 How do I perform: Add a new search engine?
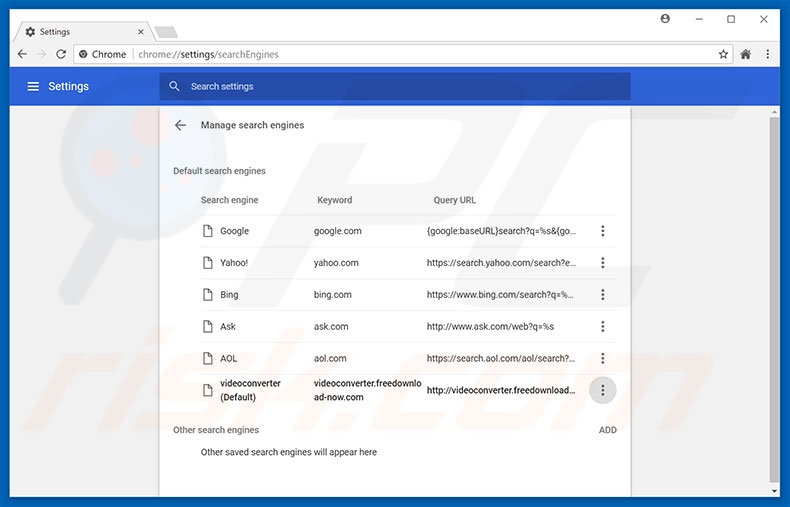pos(608,430)
